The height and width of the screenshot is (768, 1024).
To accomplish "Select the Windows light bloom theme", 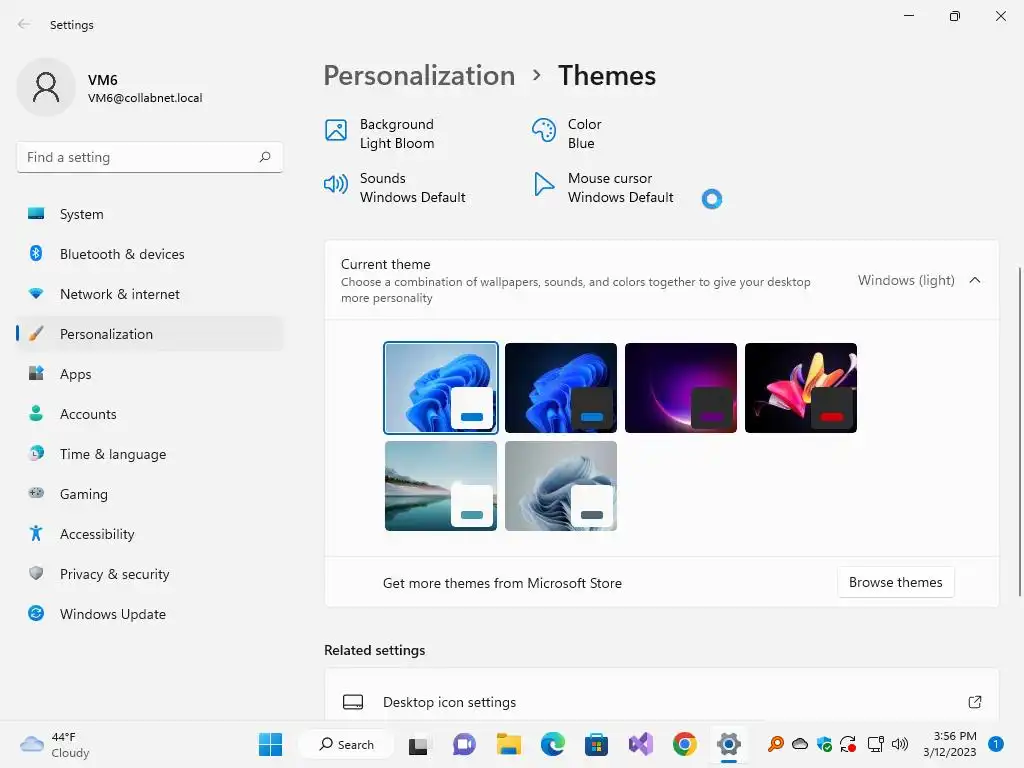I will click(x=441, y=388).
